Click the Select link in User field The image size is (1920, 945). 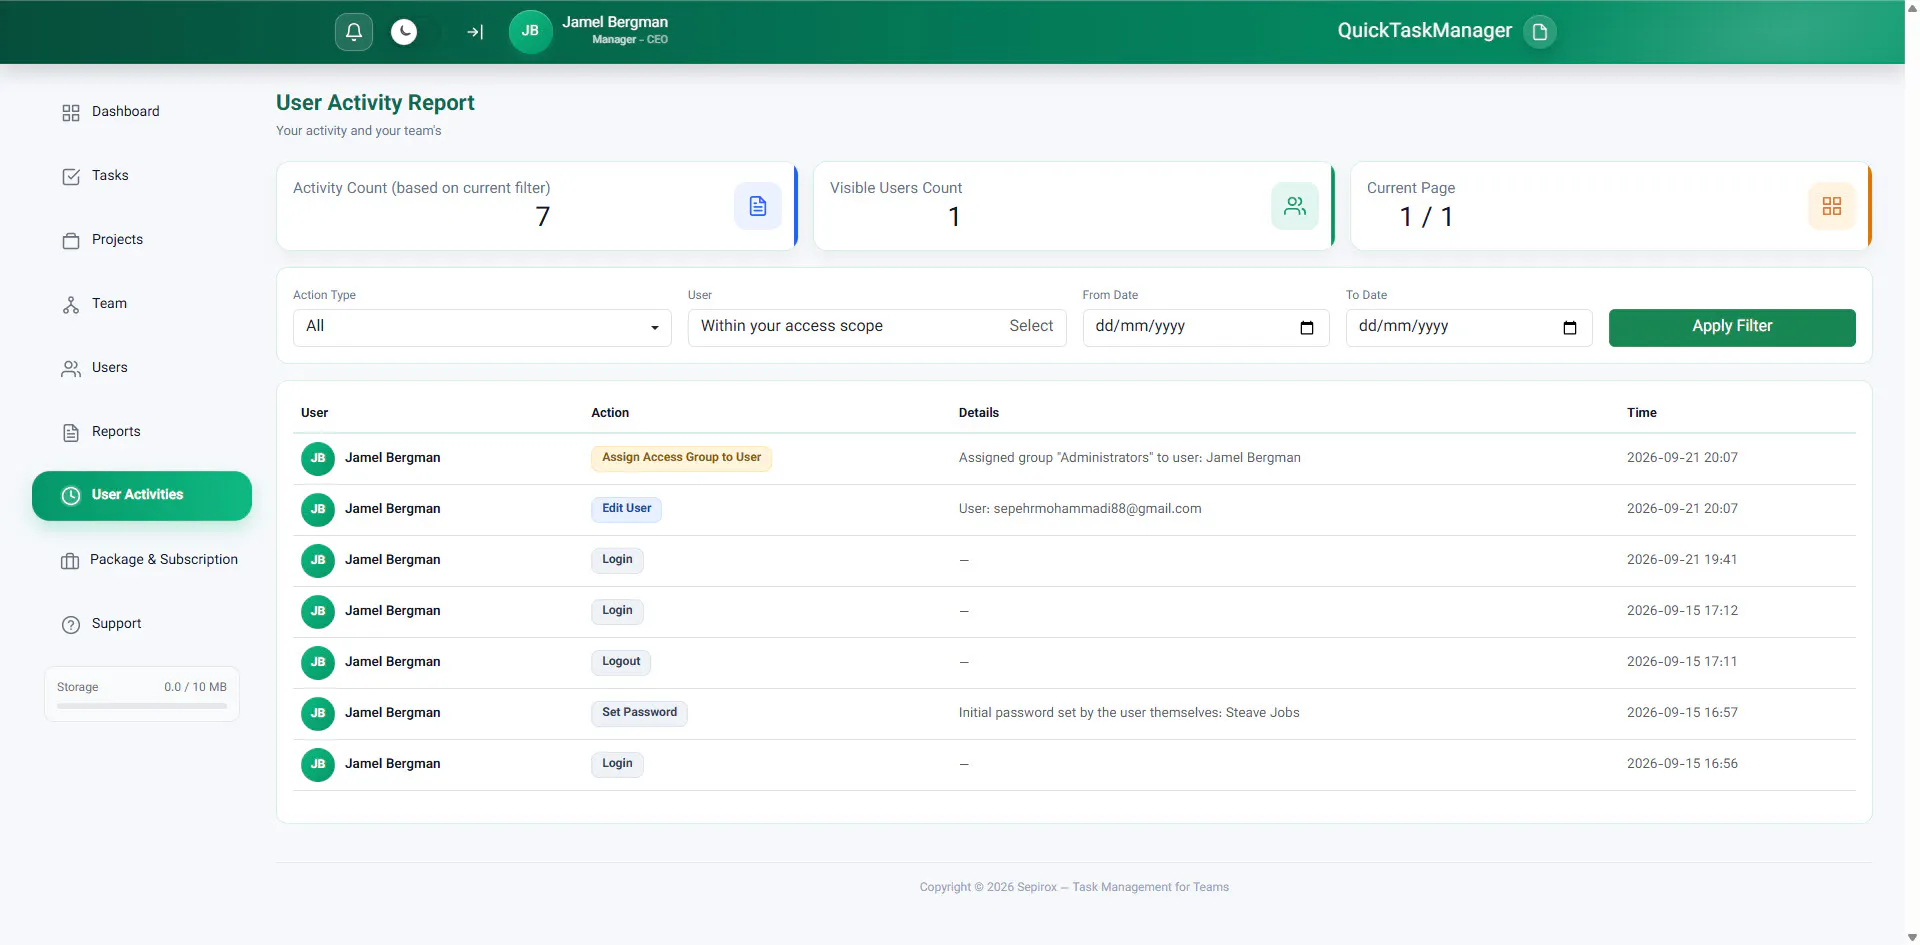1031,326
